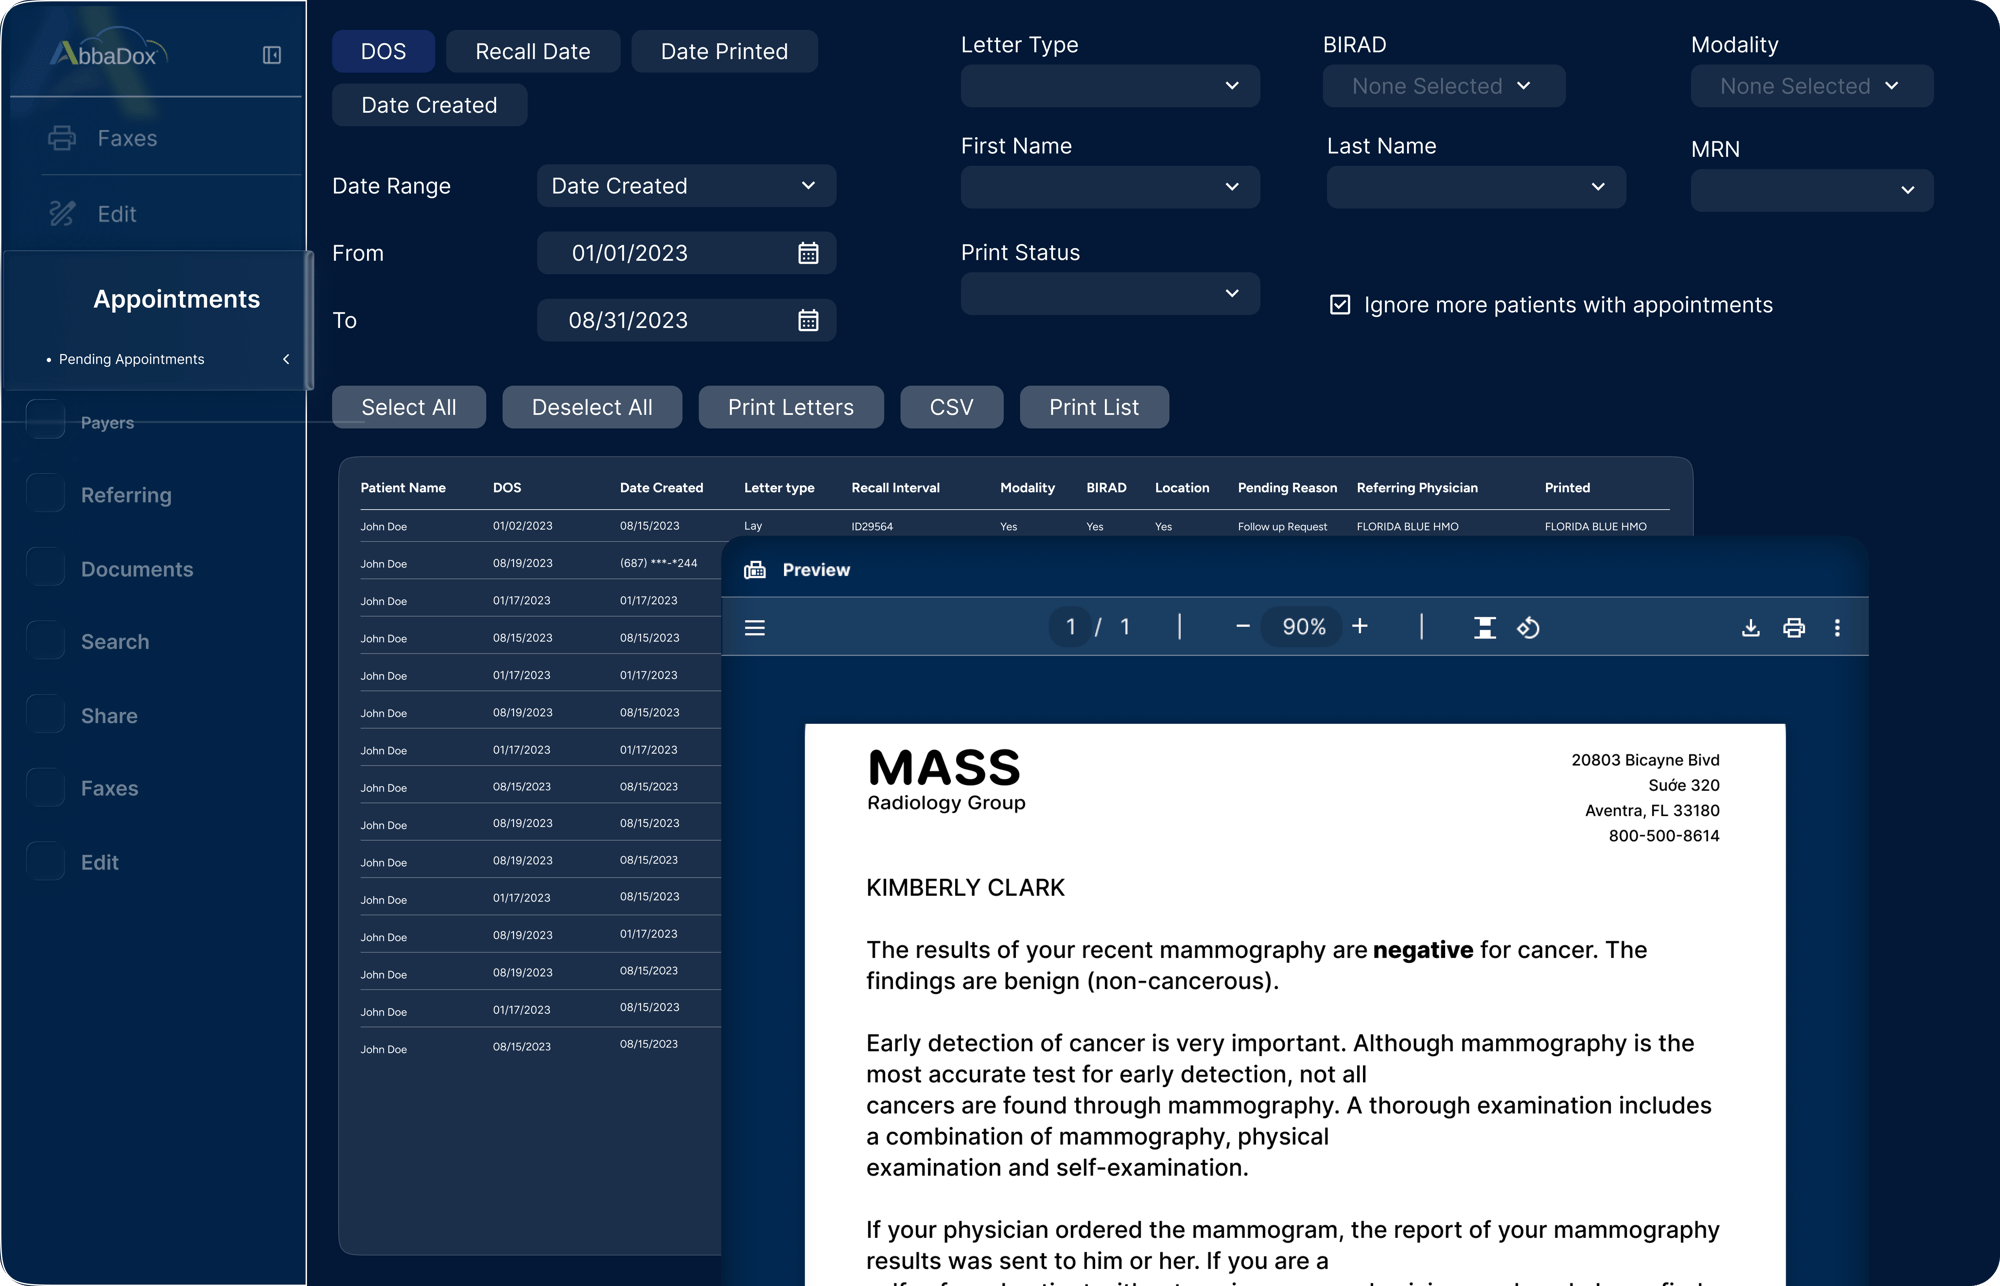Uncheck Ignore more patients with appointments

coord(1340,305)
